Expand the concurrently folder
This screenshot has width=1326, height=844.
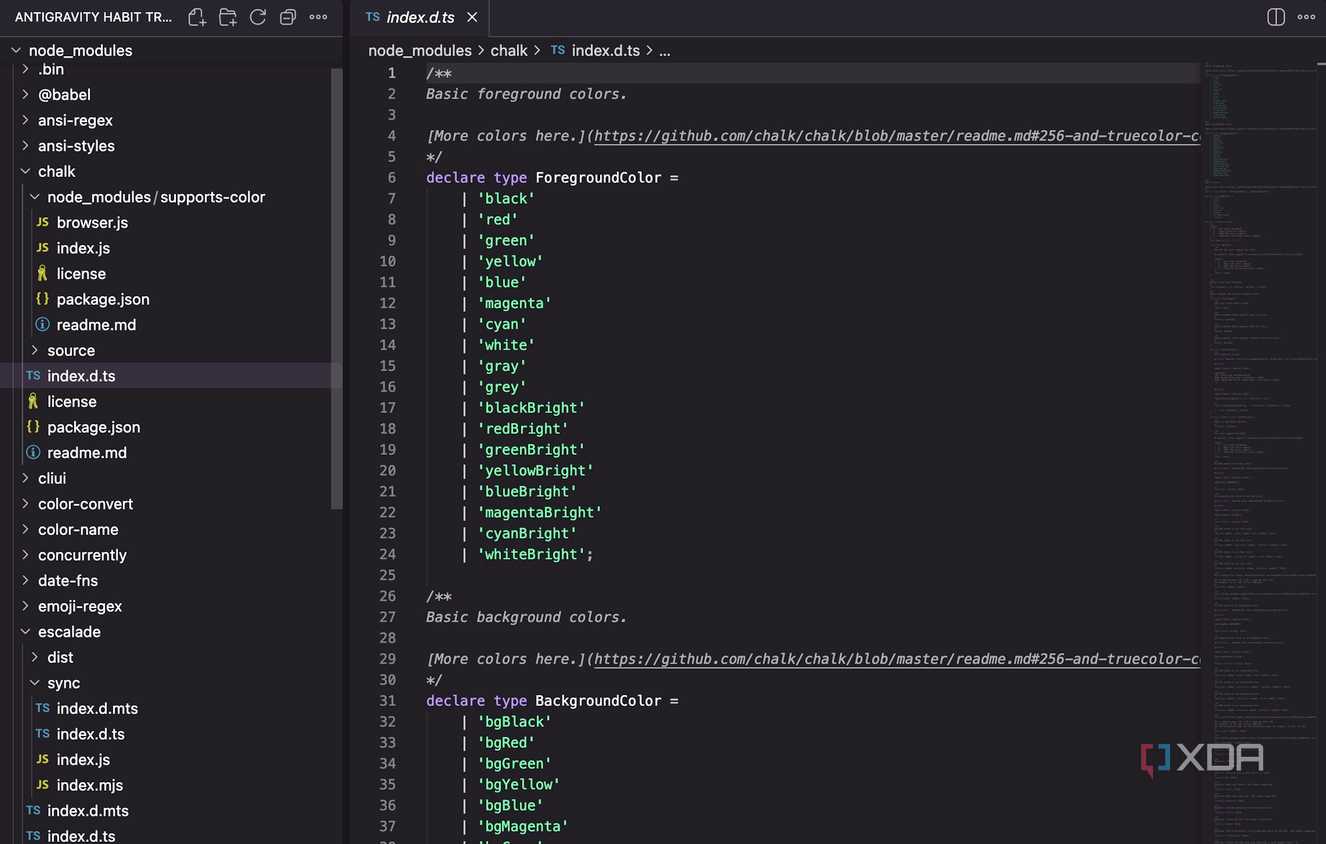[x=171, y=555]
